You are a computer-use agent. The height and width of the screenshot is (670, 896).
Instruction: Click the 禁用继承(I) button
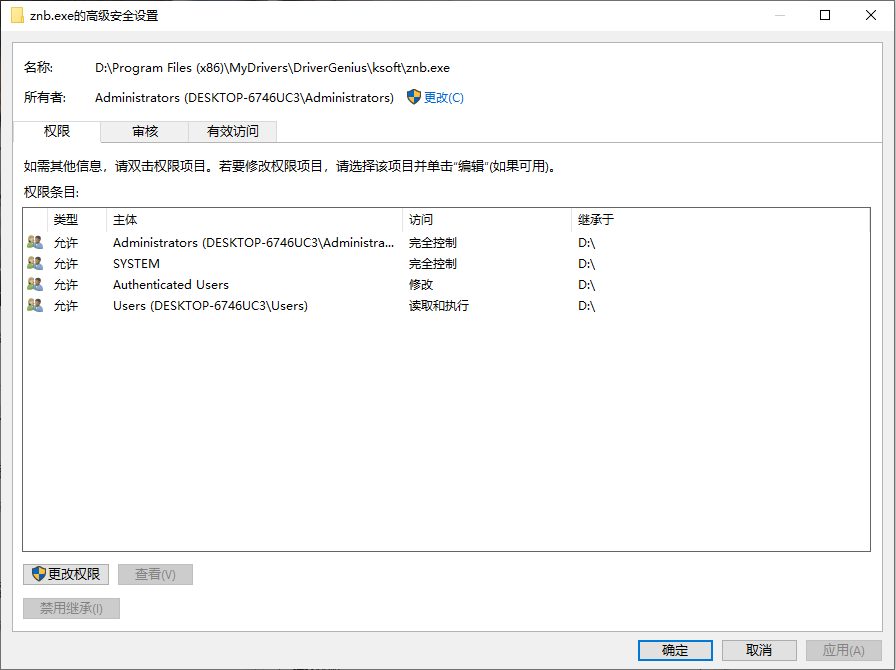click(70, 608)
